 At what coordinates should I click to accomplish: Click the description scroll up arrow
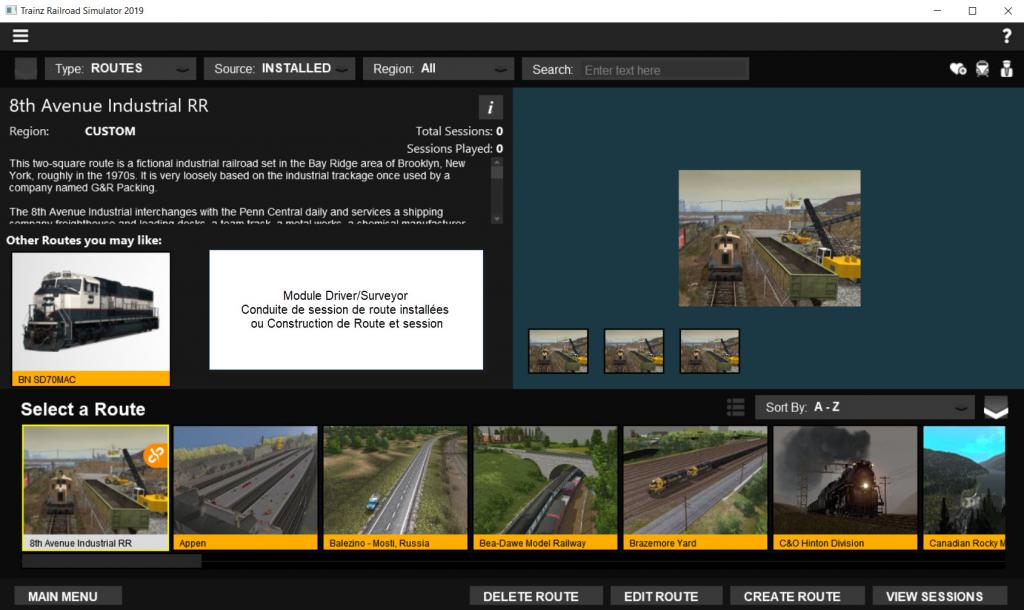(x=497, y=162)
